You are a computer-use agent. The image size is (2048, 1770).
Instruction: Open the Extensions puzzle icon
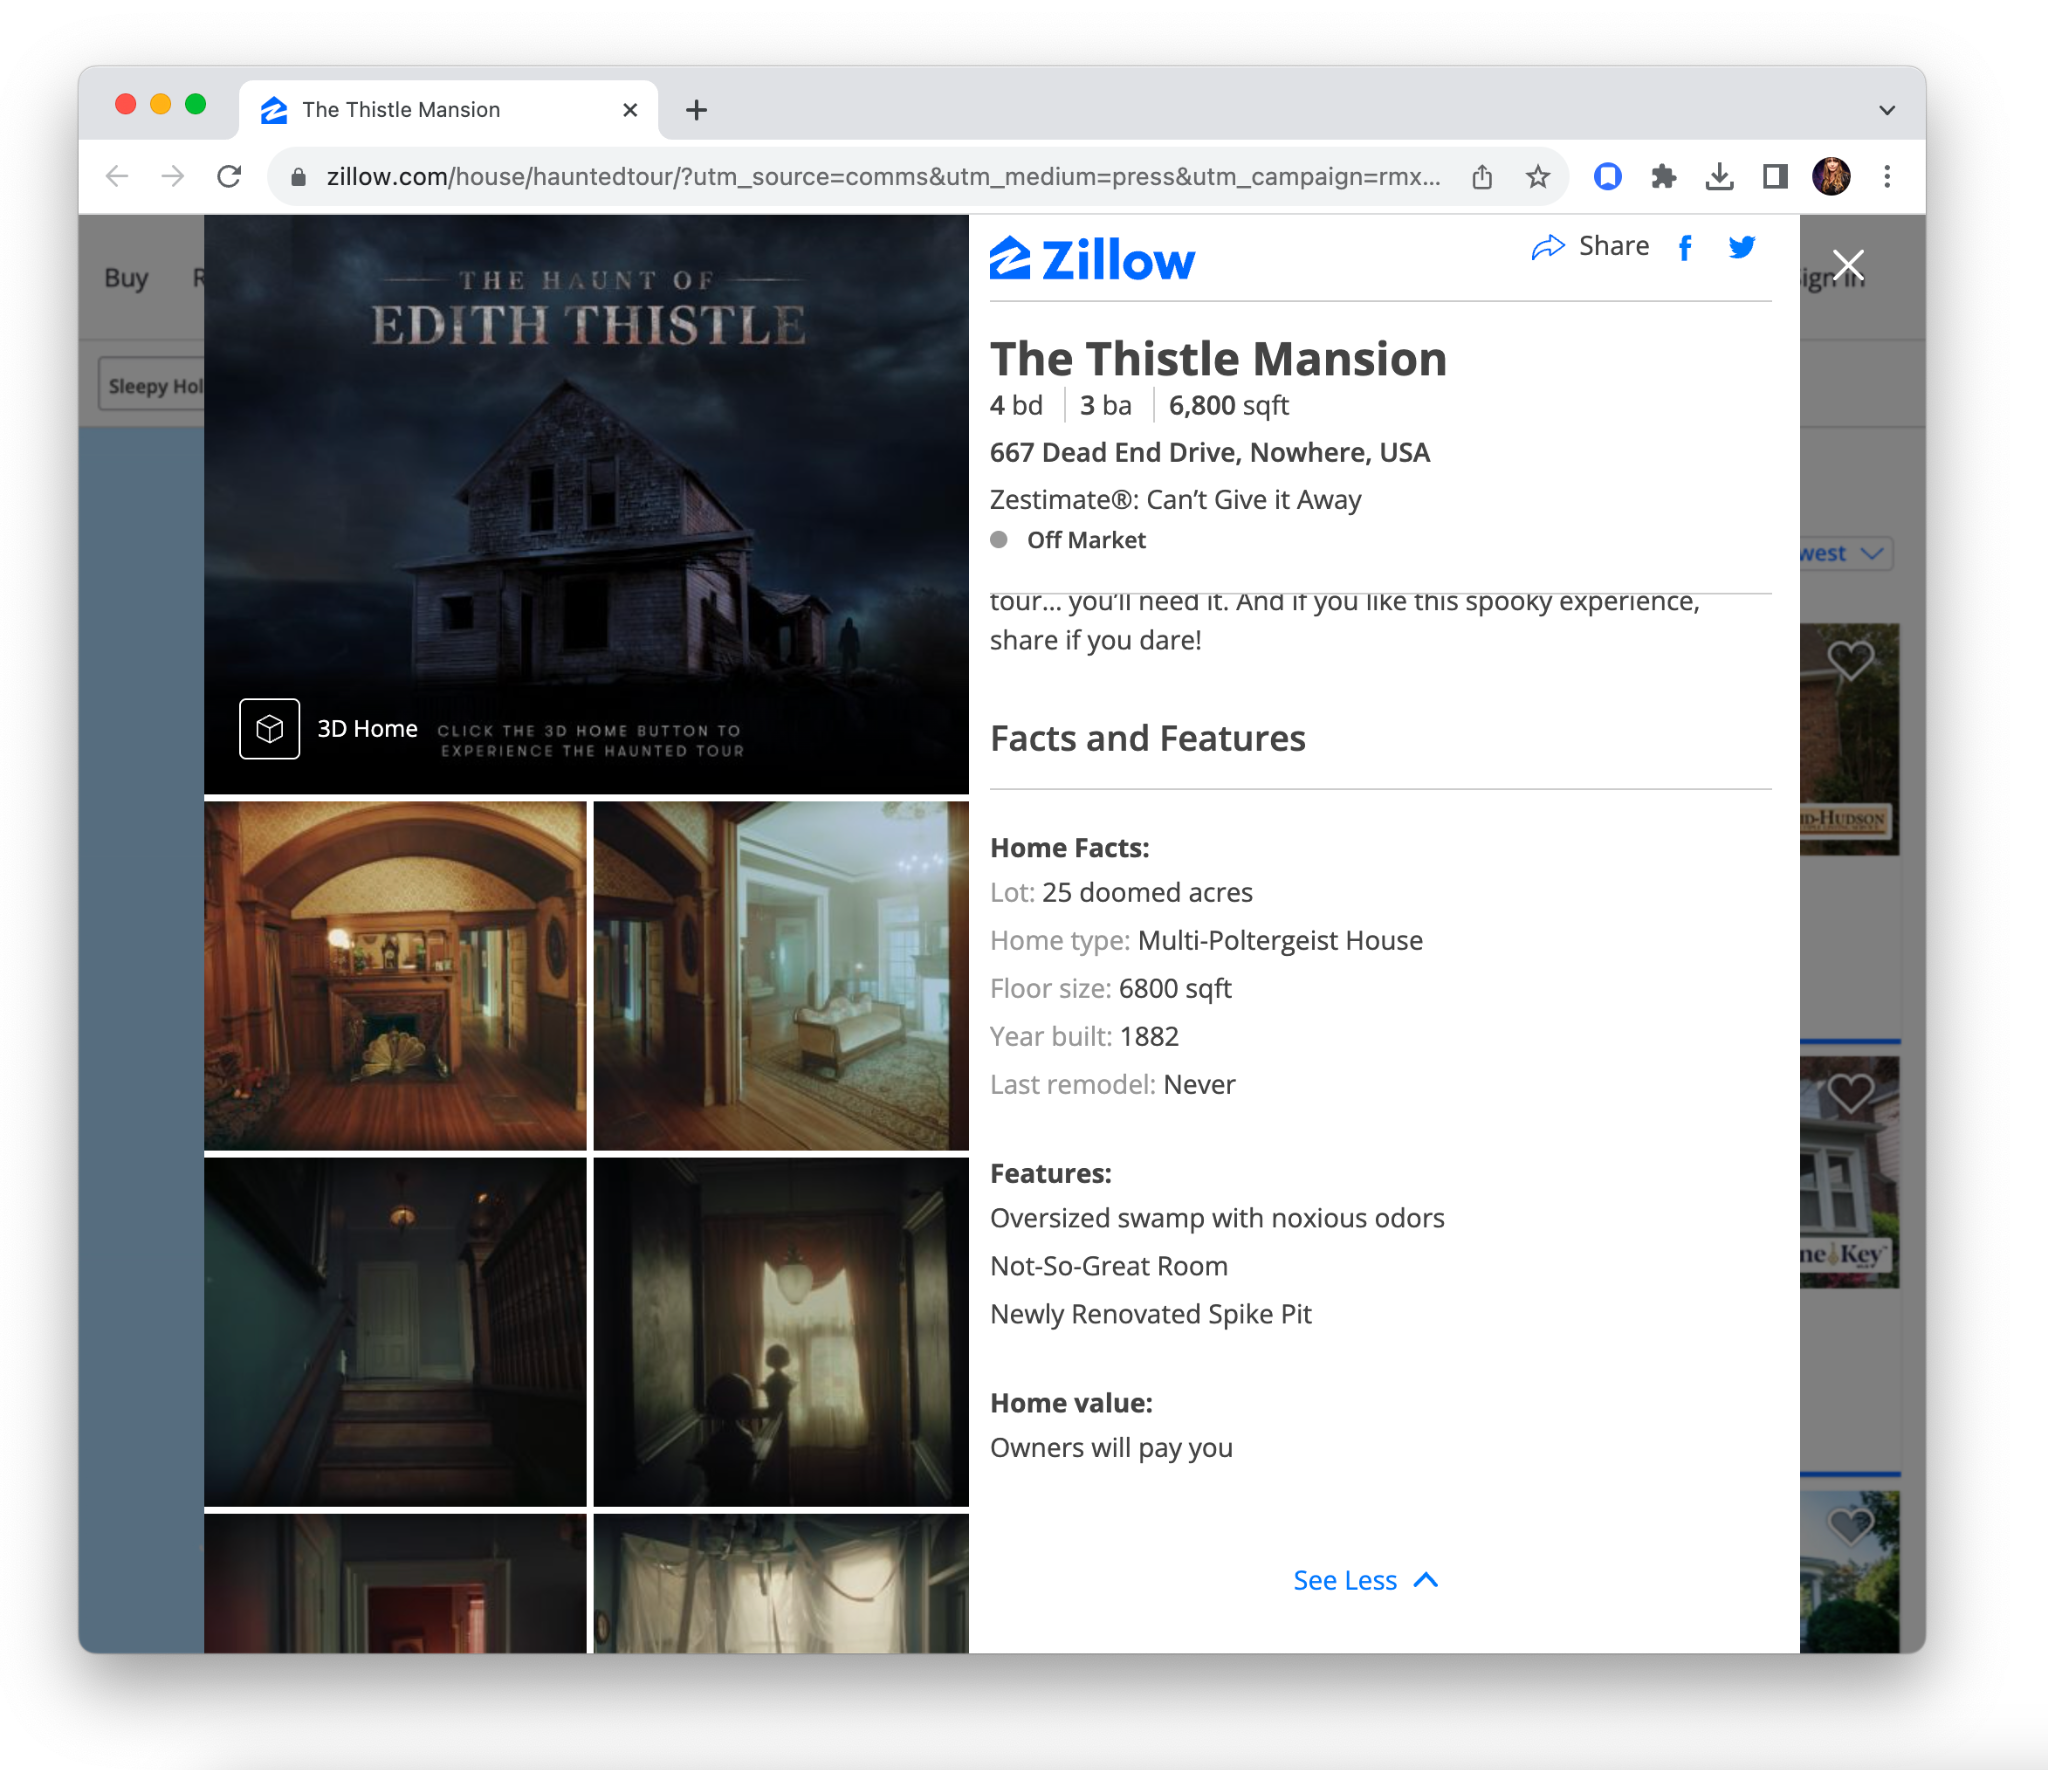1663,177
